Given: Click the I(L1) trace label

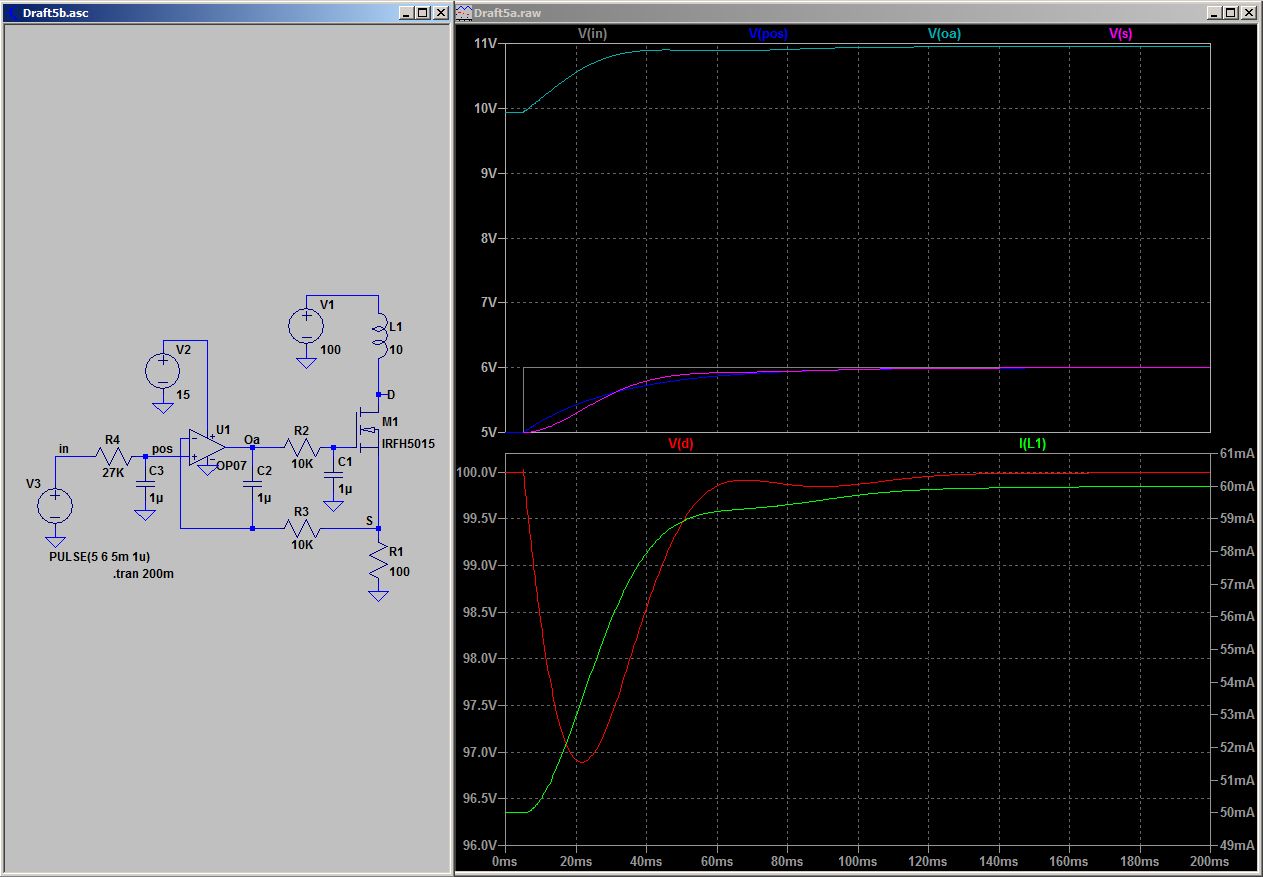Looking at the screenshot, I should 1033,444.
